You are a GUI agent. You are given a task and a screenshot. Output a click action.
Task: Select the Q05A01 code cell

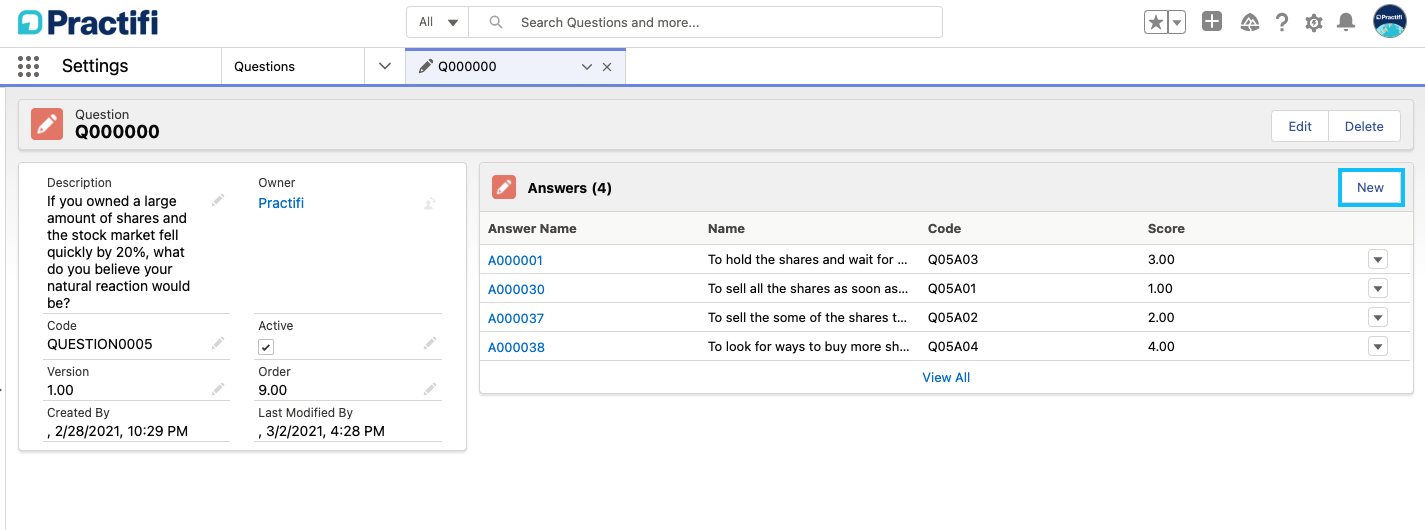(952, 289)
